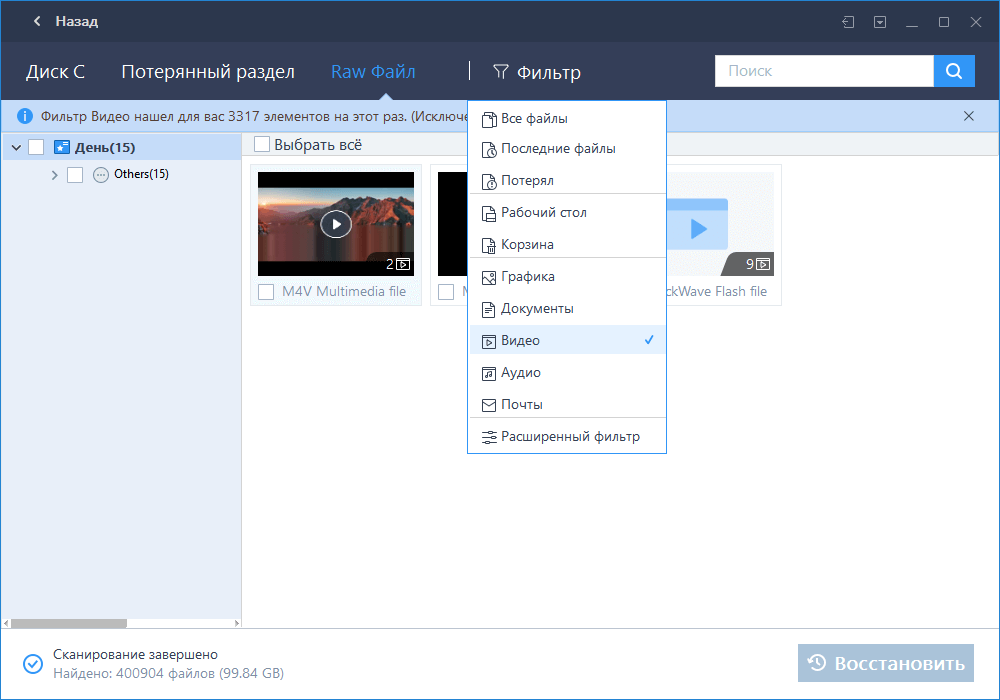
Task: Click the checkmark next to Видео
Action: [649, 340]
